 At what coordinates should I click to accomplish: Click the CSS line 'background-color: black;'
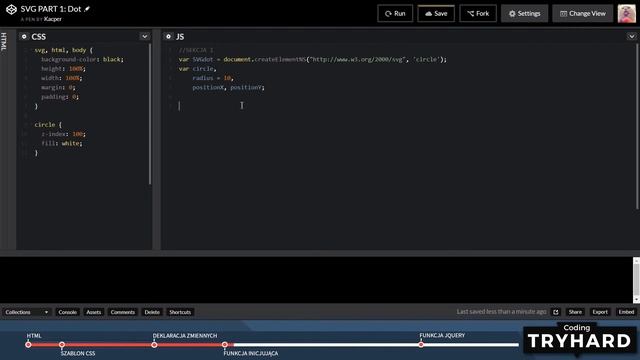82,59
